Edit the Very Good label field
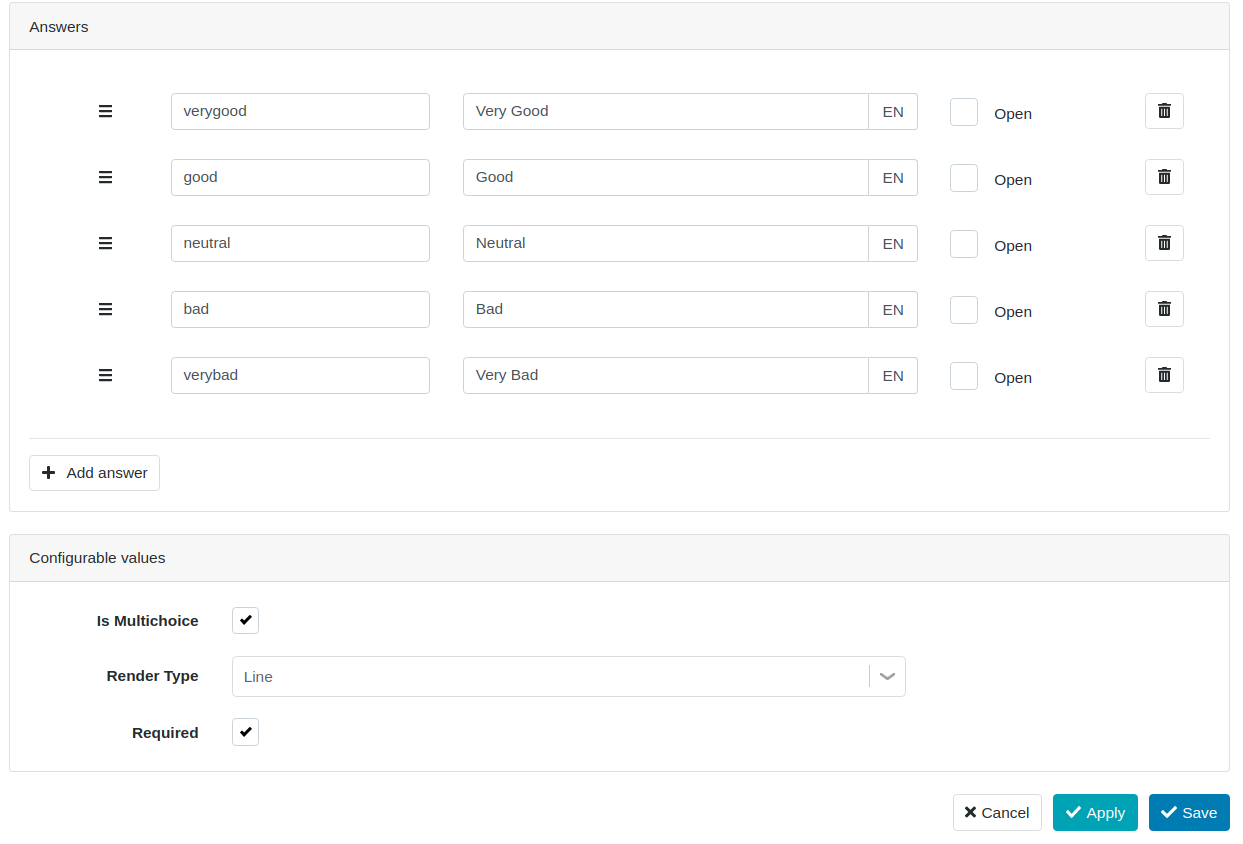 pyautogui.click(x=666, y=111)
